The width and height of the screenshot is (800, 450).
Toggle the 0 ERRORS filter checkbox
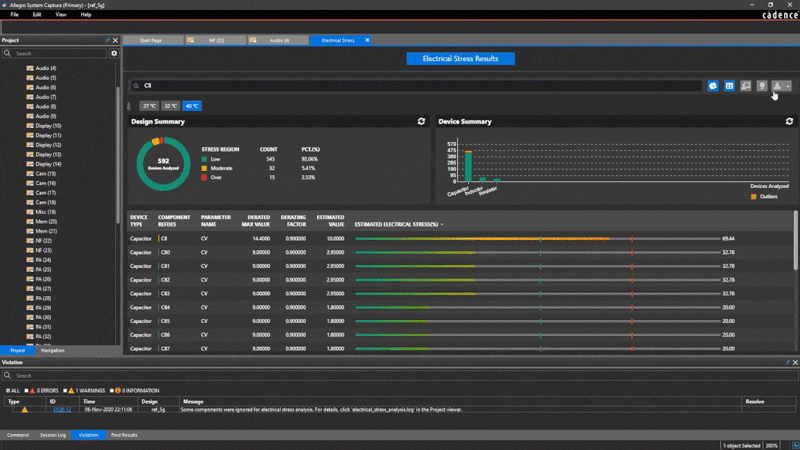(27, 391)
